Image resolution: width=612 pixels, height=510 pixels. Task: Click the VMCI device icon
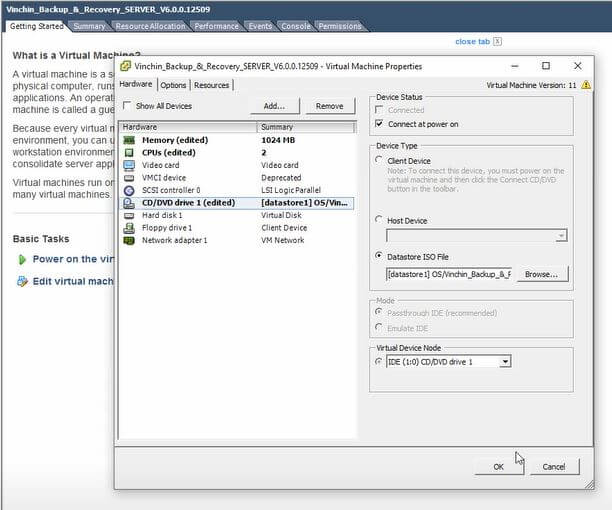(129, 178)
